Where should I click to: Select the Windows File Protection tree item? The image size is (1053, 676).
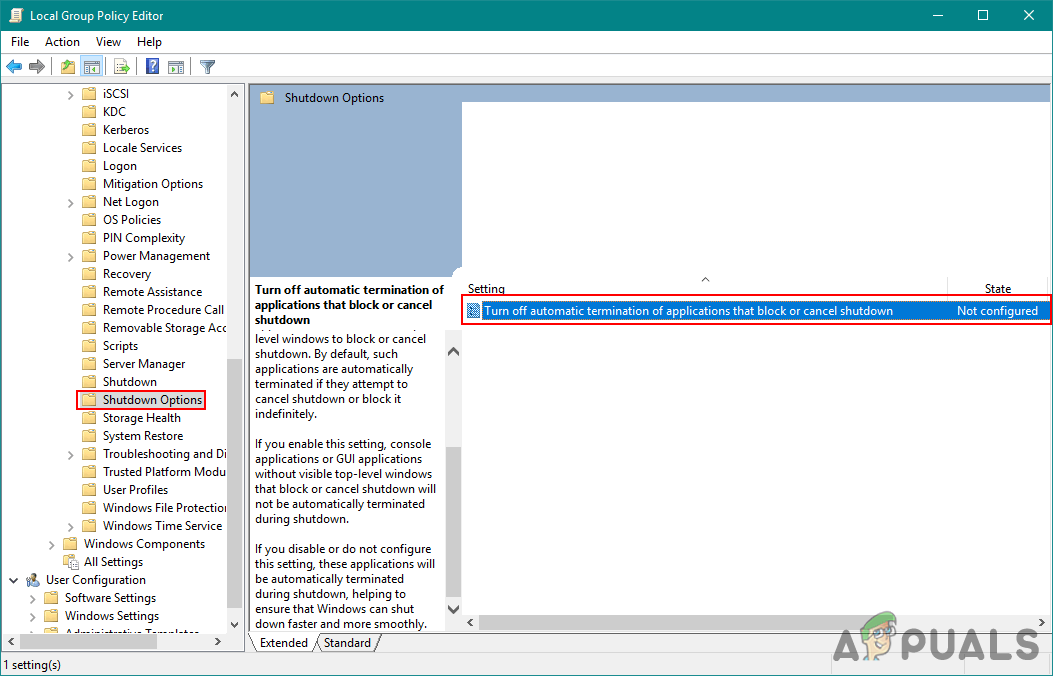164,508
